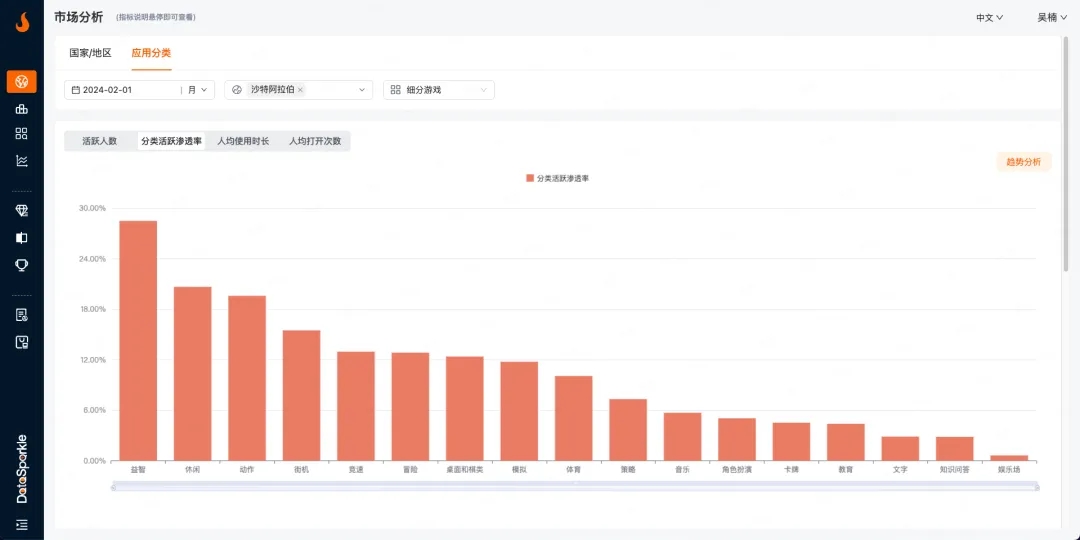
Task: Expand the country selector dropdown arrow
Action: pyautogui.click(x=362, y=90)
